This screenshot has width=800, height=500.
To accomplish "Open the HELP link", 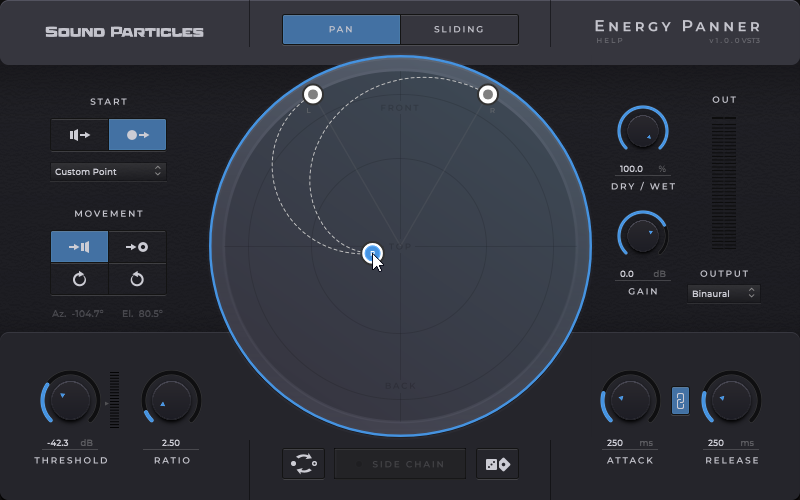I will tap(610, 40).
